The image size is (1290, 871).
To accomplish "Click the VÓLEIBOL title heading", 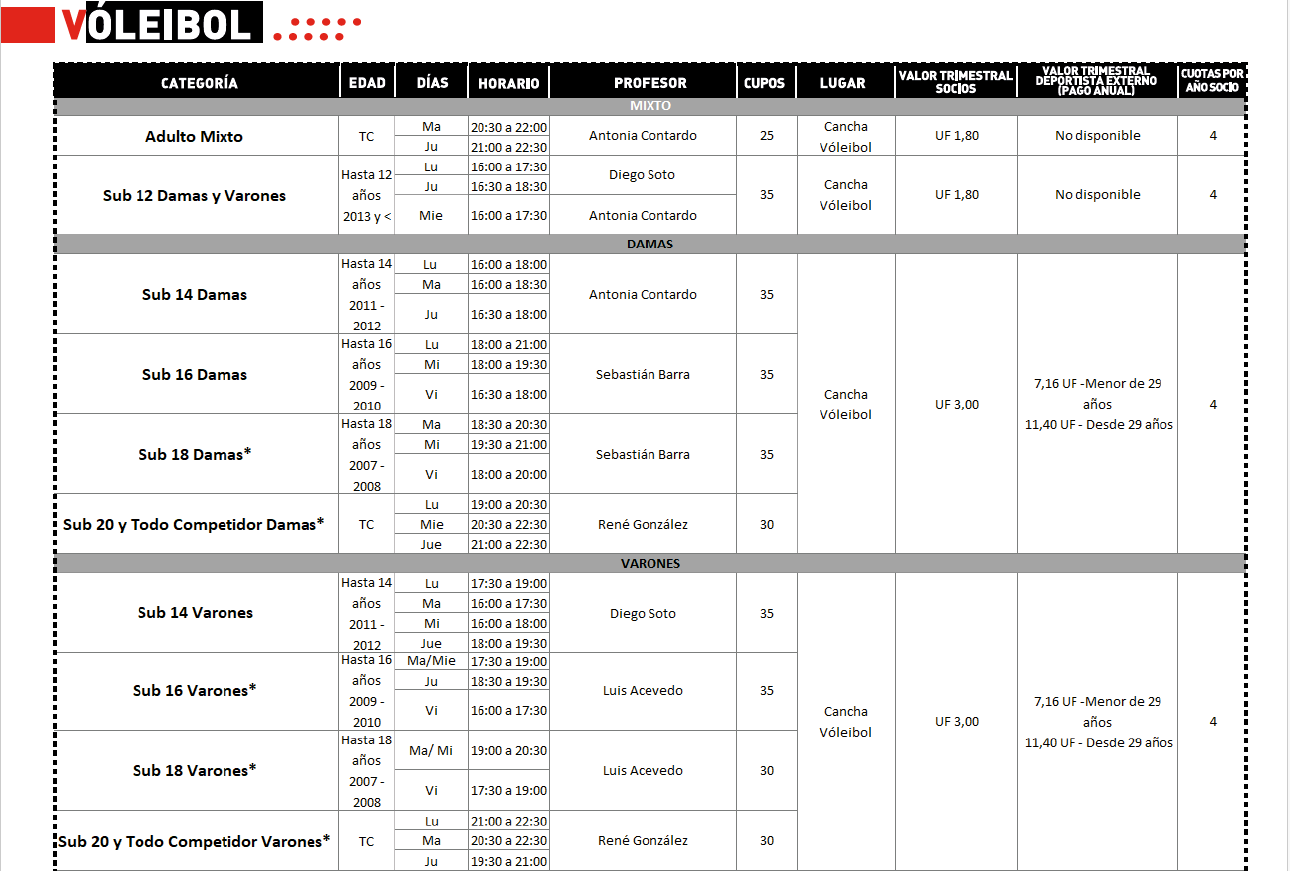I will click(157, 23).
